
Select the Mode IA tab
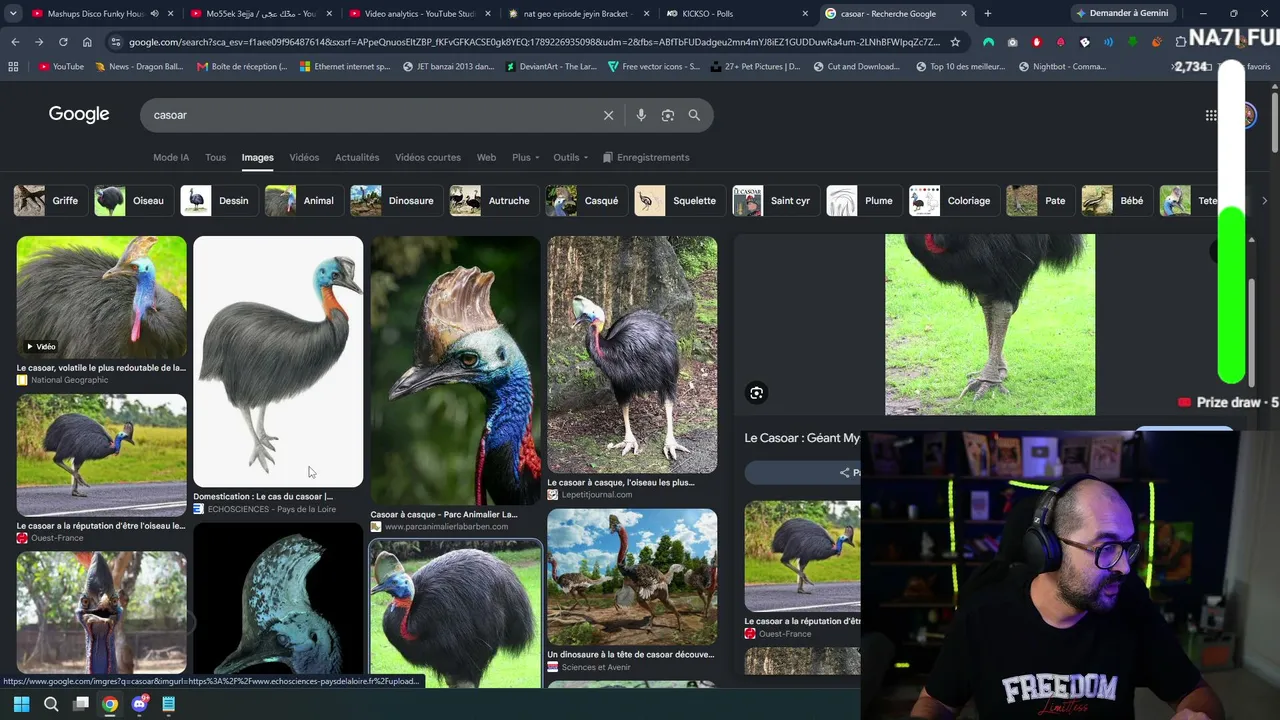[x=171, y=157]
